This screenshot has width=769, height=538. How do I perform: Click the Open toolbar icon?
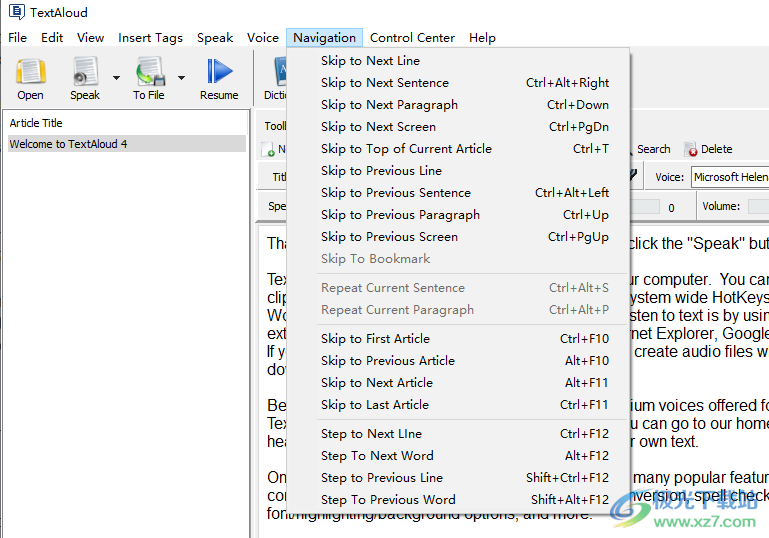coord(30,72)
